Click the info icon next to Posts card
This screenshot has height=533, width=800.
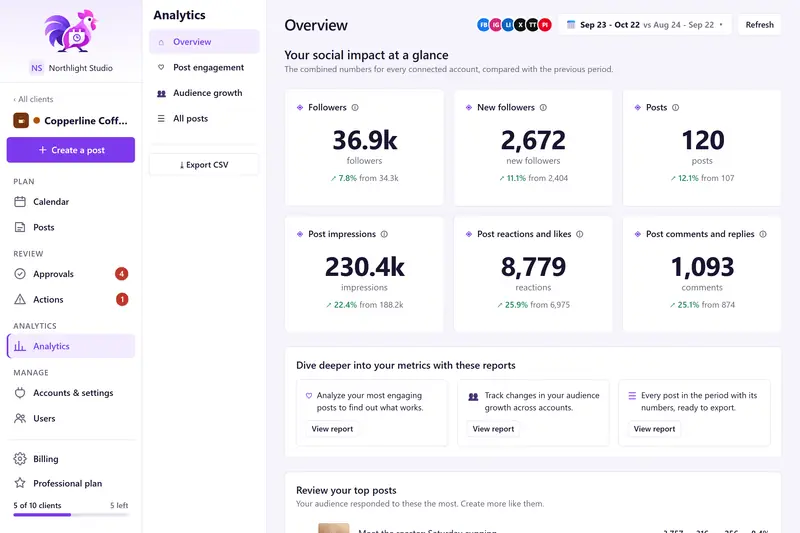point(676,108)
